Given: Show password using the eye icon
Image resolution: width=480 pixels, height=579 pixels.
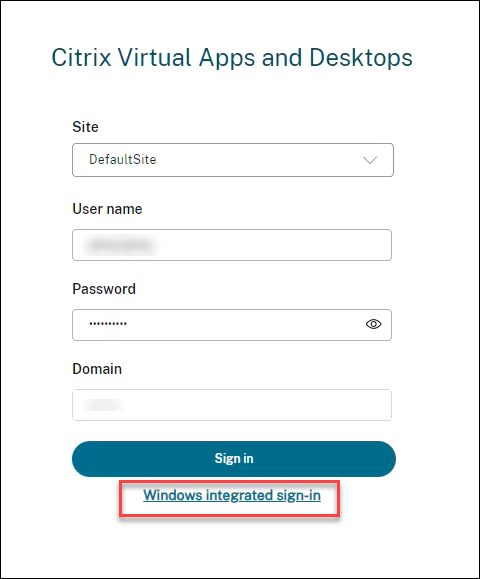Looking at the screenshot, I should [x=373, y=324].
